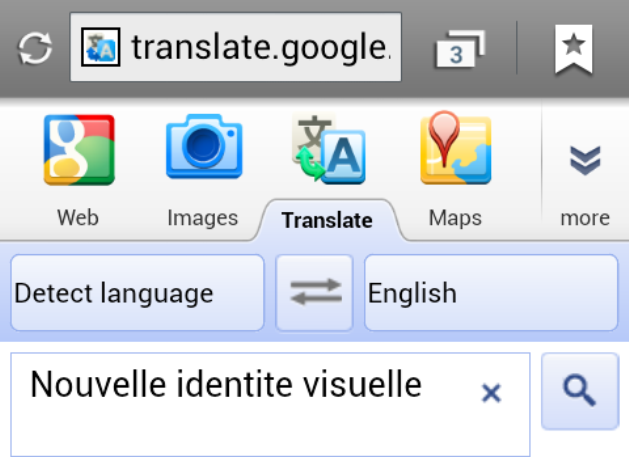Click the Translate app icon
629x457 pixels.
point(328,148)
